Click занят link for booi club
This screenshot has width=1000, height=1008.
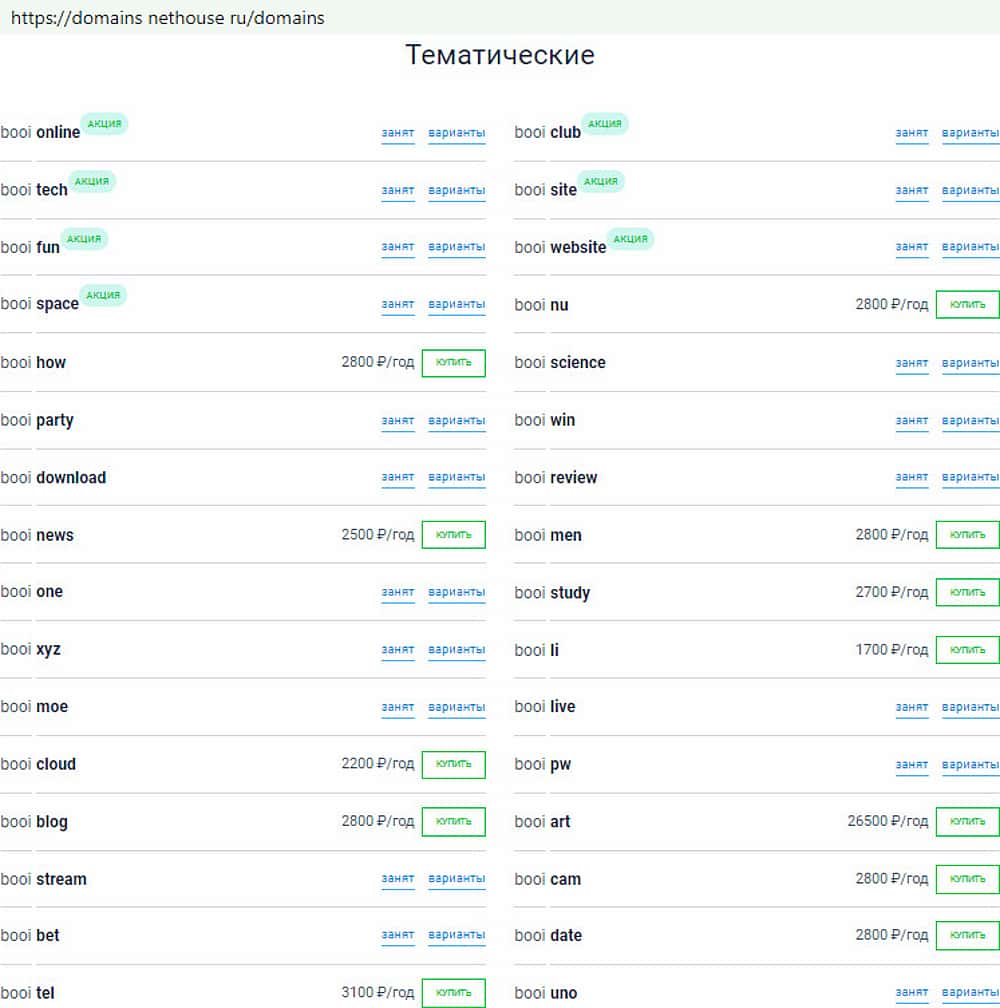coord(912,133)
